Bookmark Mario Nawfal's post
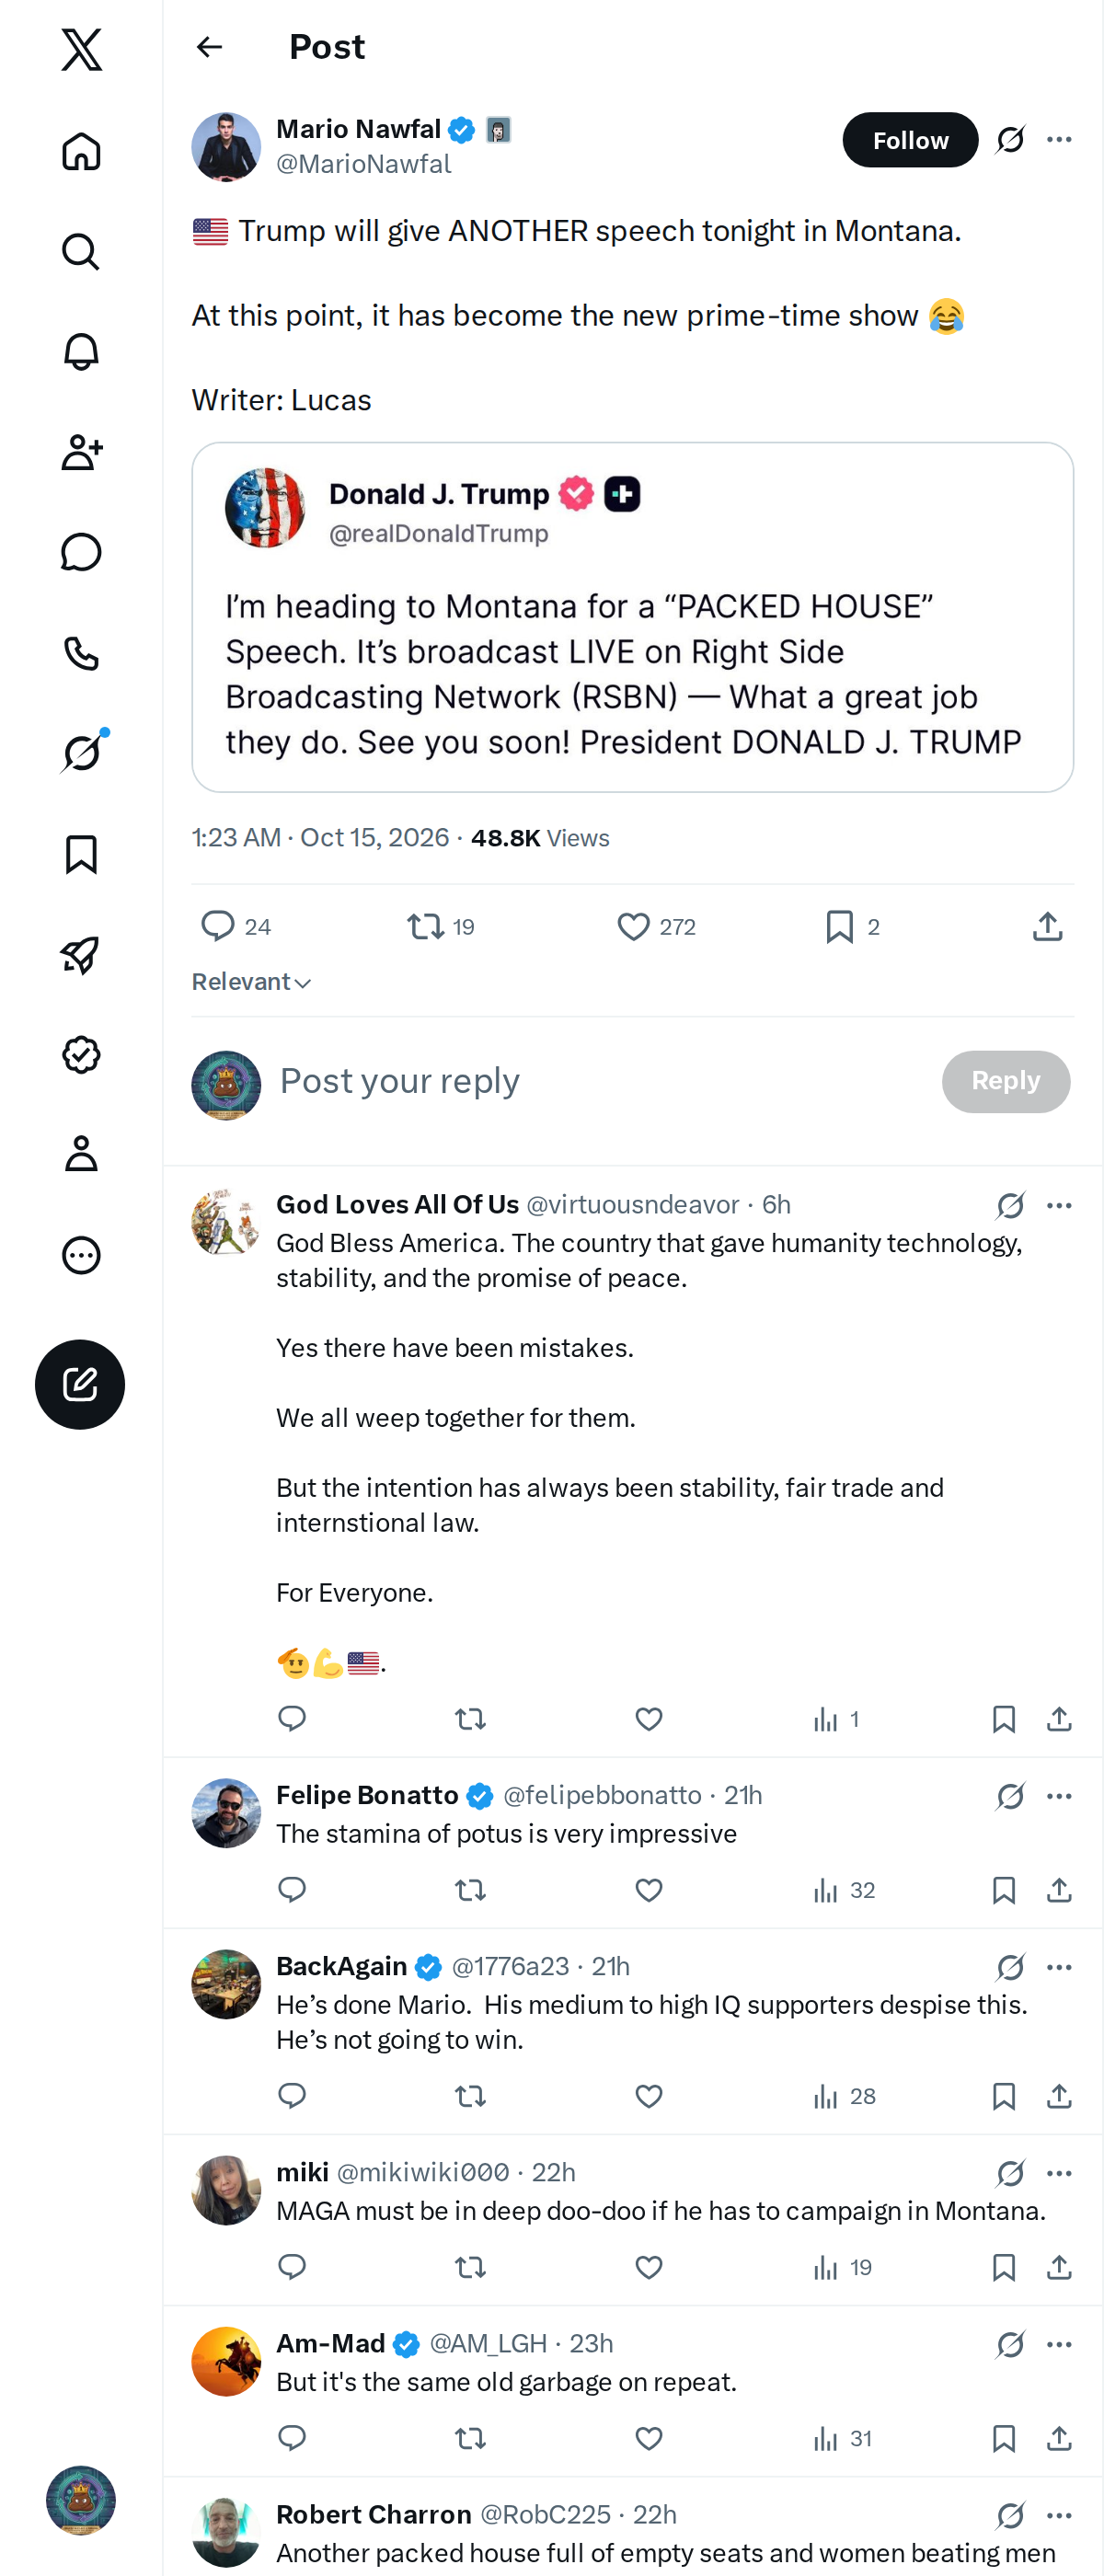 839,927
